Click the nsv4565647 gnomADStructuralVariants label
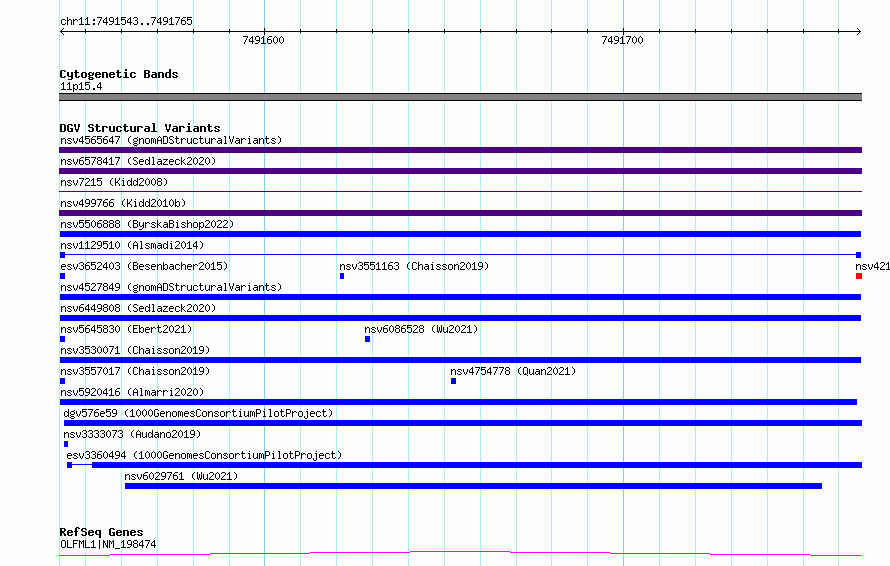 point(171,140)
